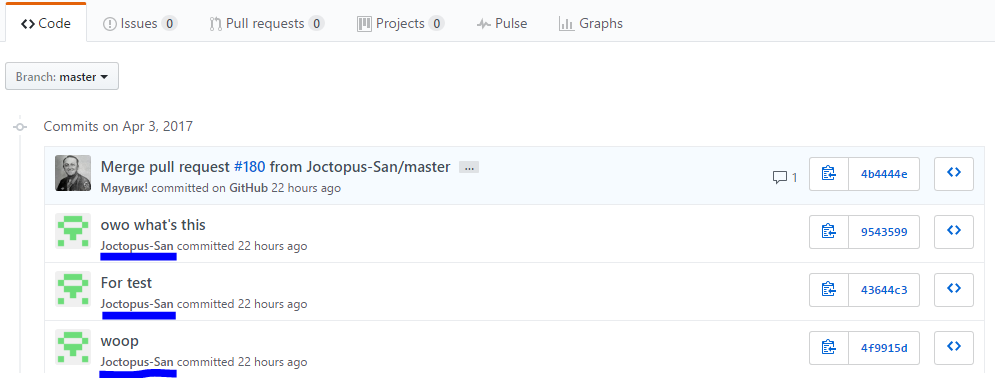The width and height of the screenshot is (995, 378).
Task: Open the Code tab
Action: click(x=46, y=23)
